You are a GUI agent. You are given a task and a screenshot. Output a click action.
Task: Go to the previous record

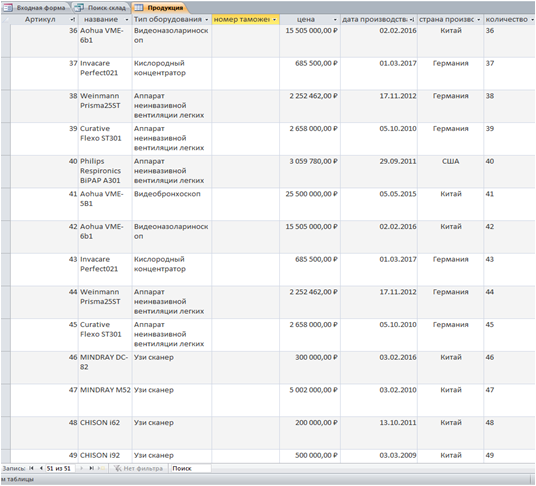click(x=41, y=468)
